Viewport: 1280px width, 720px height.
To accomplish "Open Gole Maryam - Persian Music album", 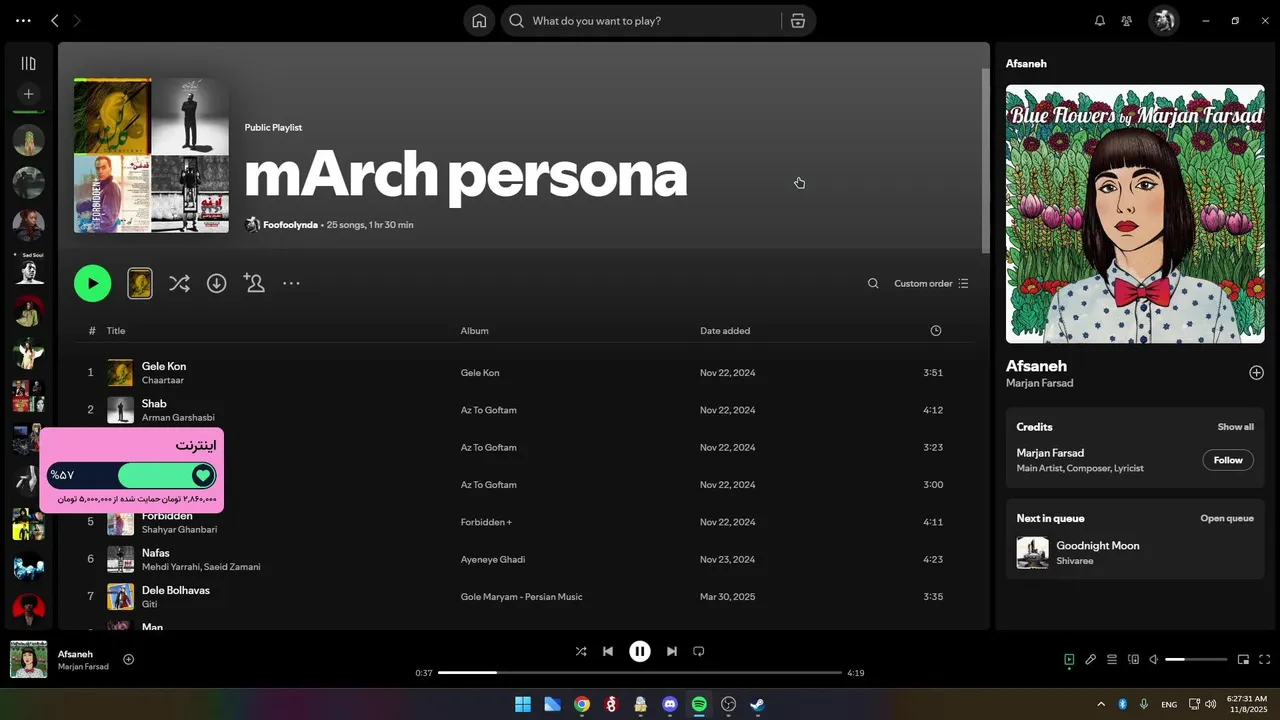I will coord(521,597).
